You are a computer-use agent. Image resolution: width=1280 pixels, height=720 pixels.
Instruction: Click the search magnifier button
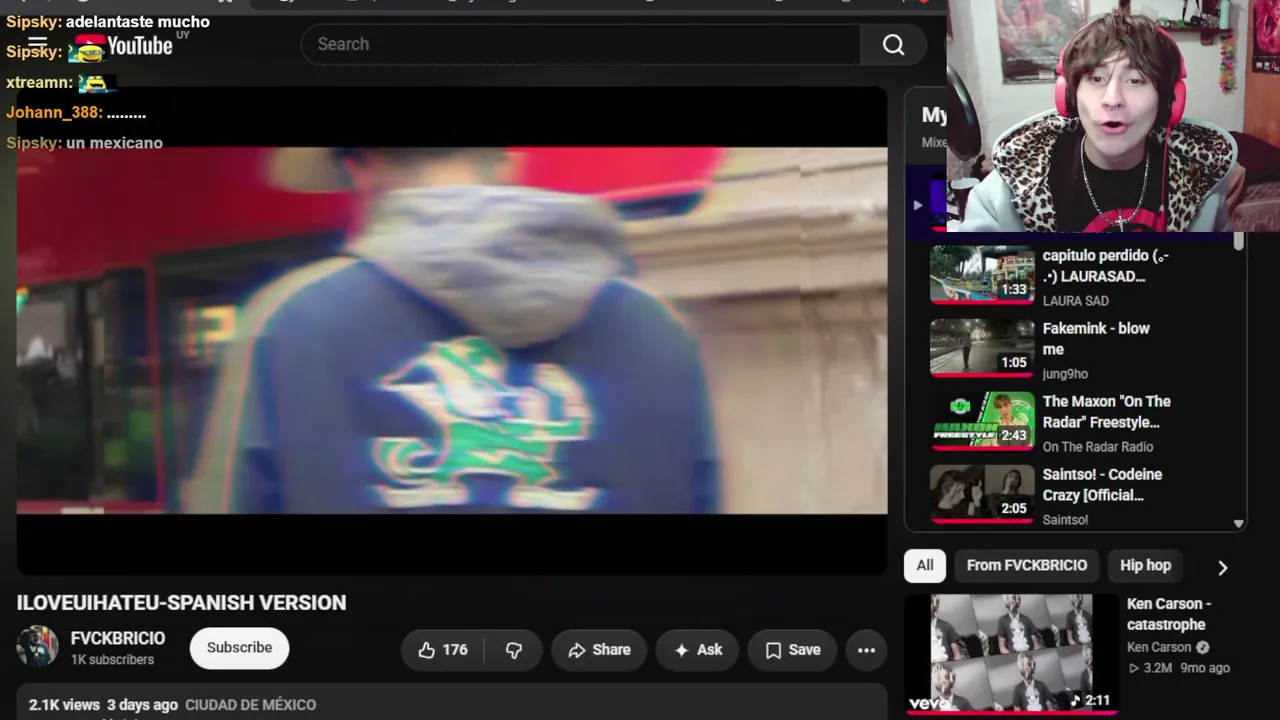(893, 44)
